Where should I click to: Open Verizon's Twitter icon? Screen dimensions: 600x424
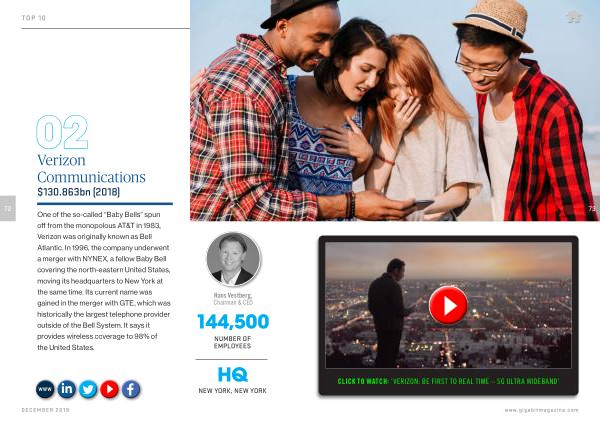[88, 389]
